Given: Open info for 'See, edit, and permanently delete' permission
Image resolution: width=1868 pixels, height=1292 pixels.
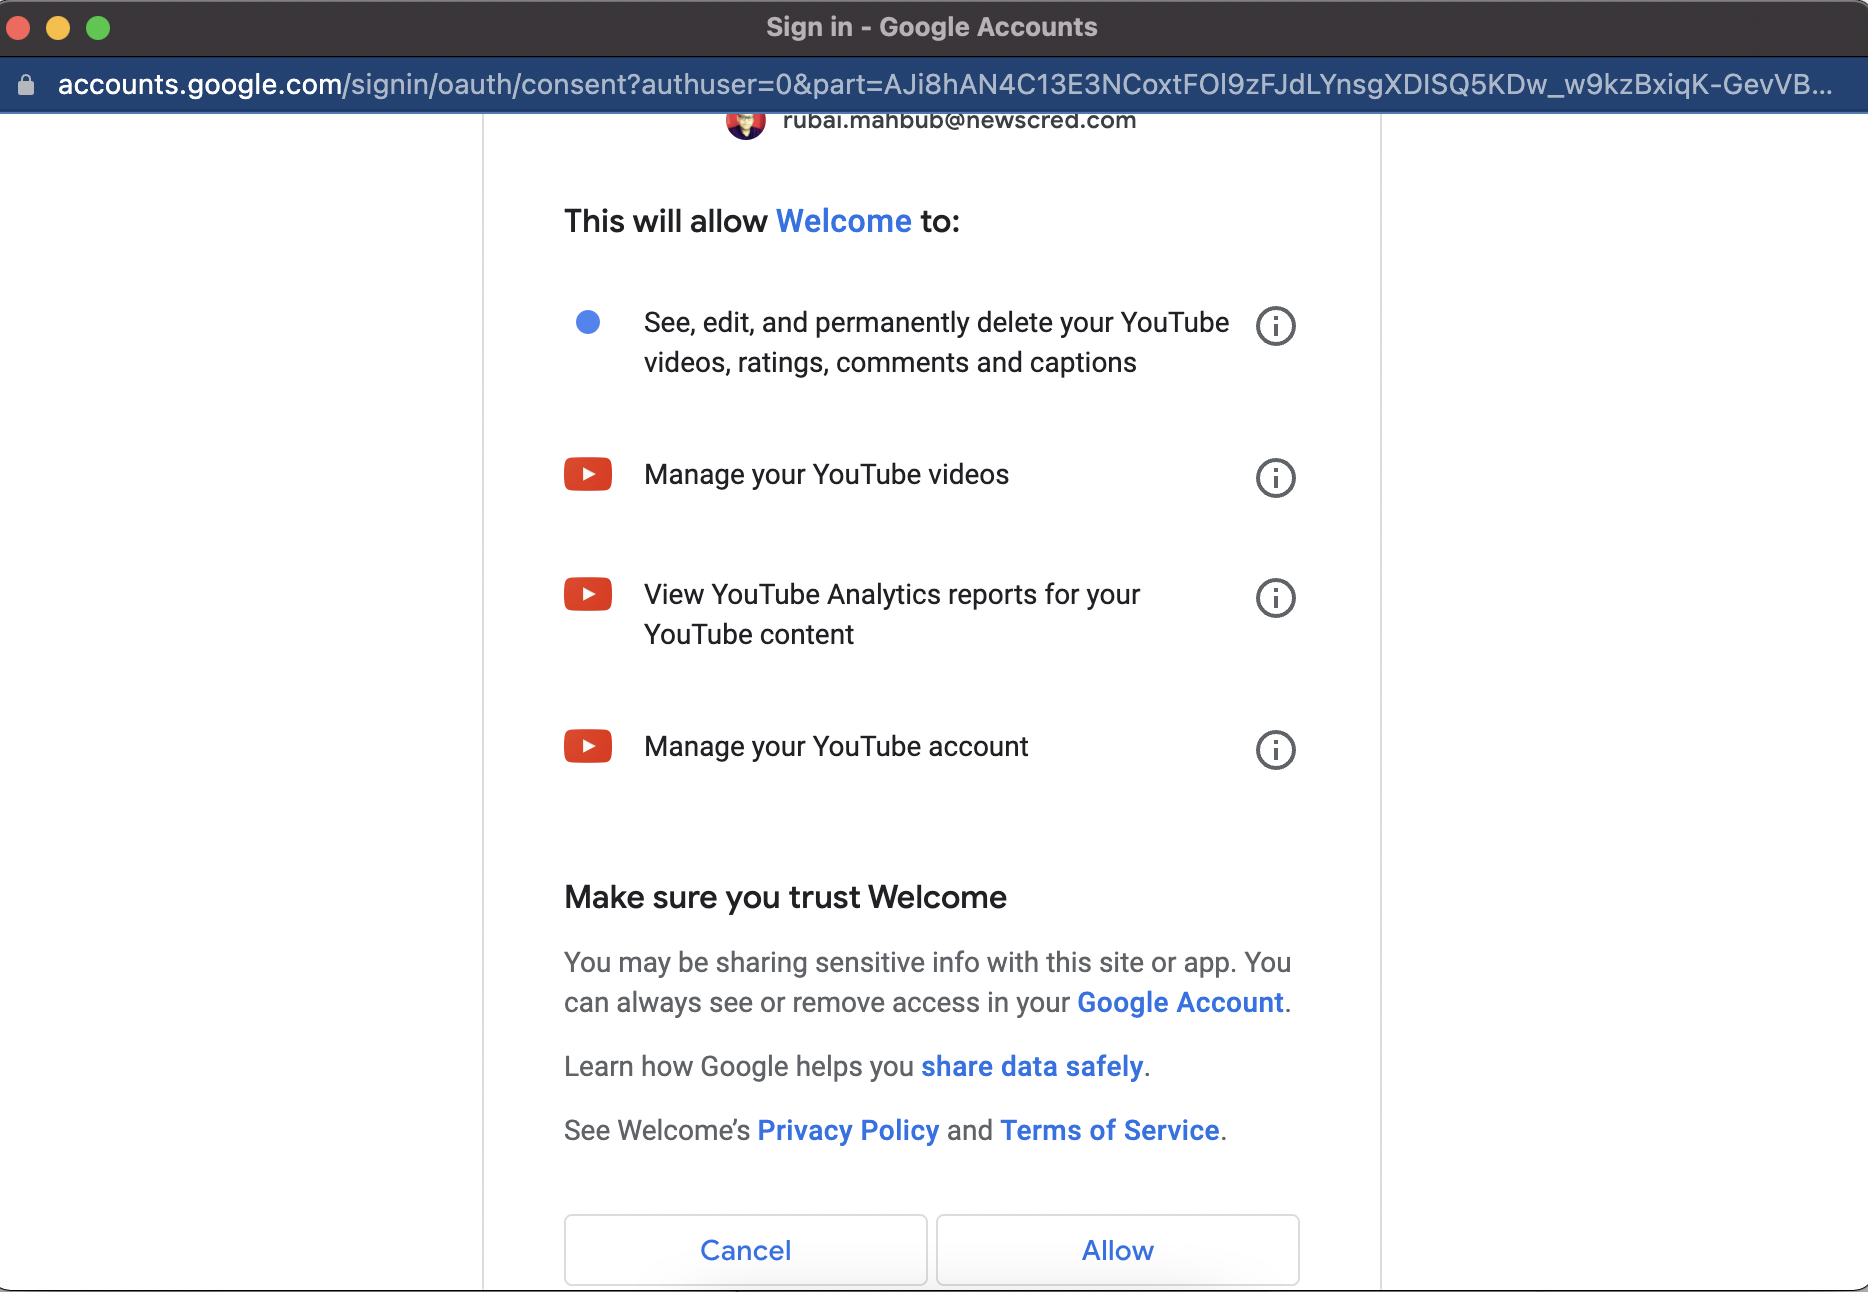Looking at the screenshot, I should pos(1275,326).
